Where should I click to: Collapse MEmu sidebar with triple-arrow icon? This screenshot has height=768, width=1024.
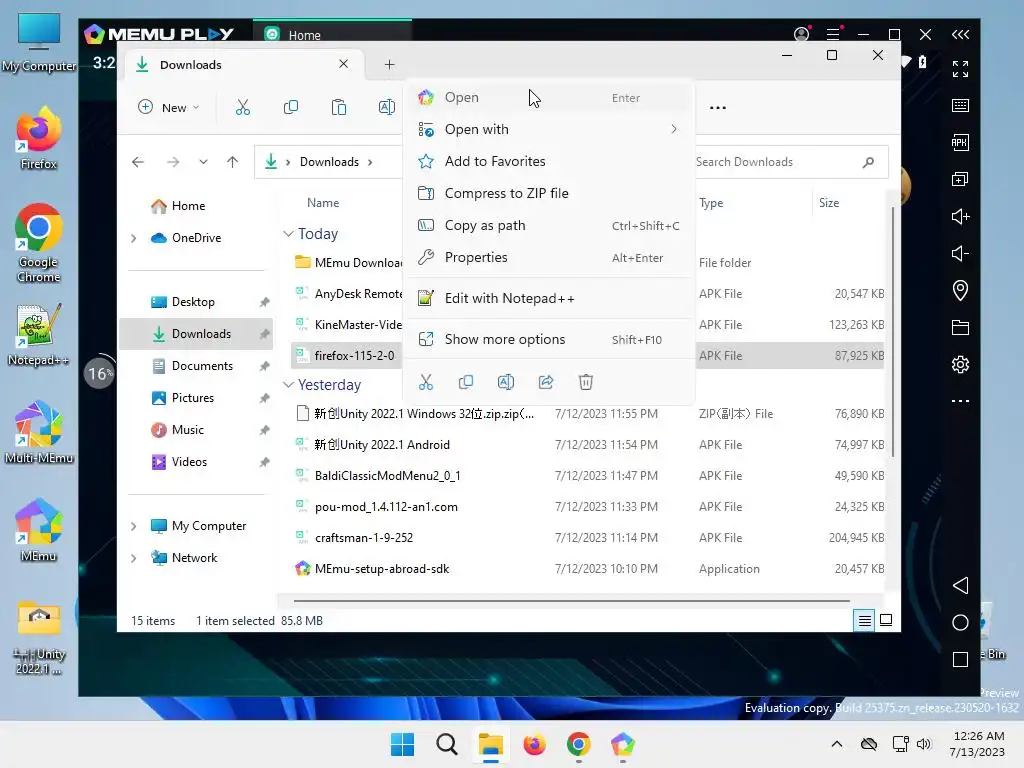(960, 34)
